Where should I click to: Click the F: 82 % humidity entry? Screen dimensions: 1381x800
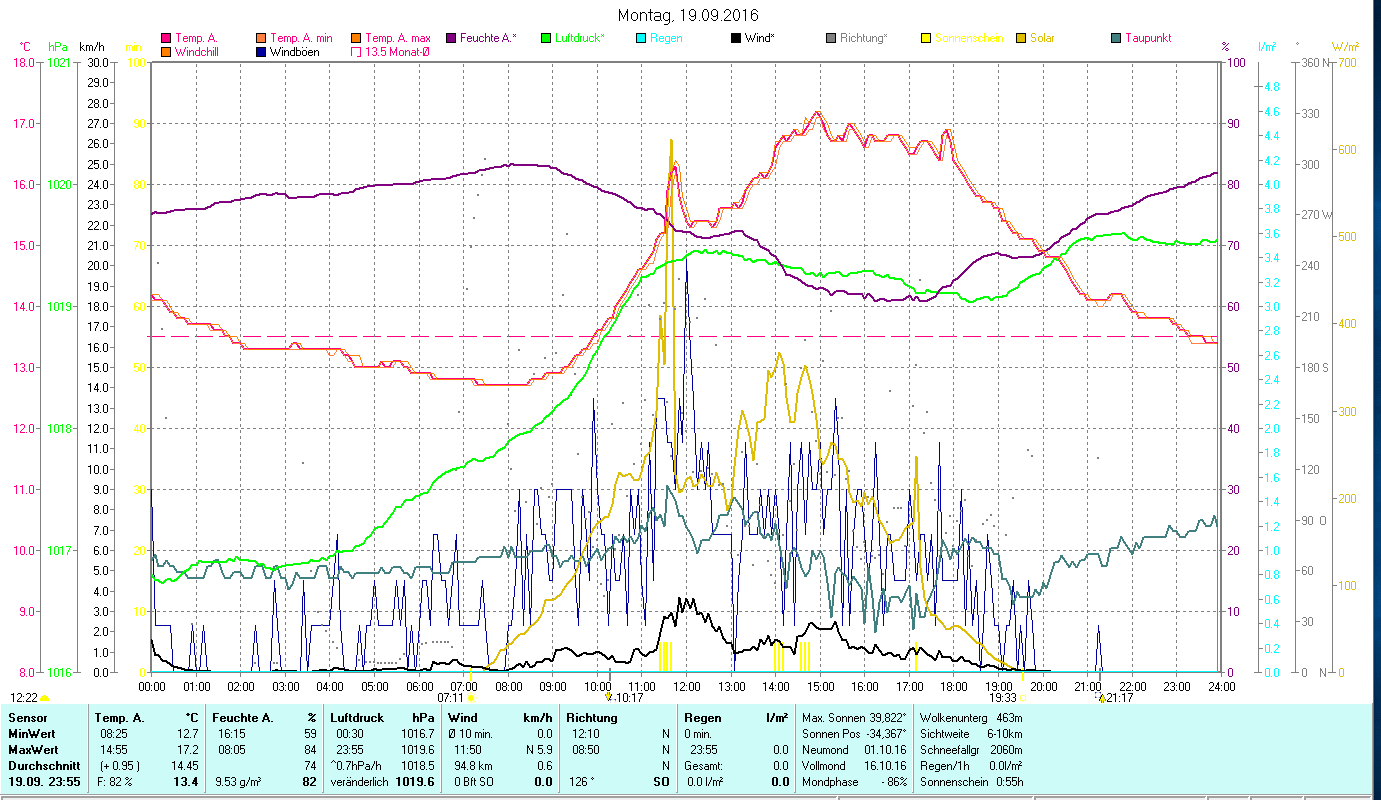point(114,781)
